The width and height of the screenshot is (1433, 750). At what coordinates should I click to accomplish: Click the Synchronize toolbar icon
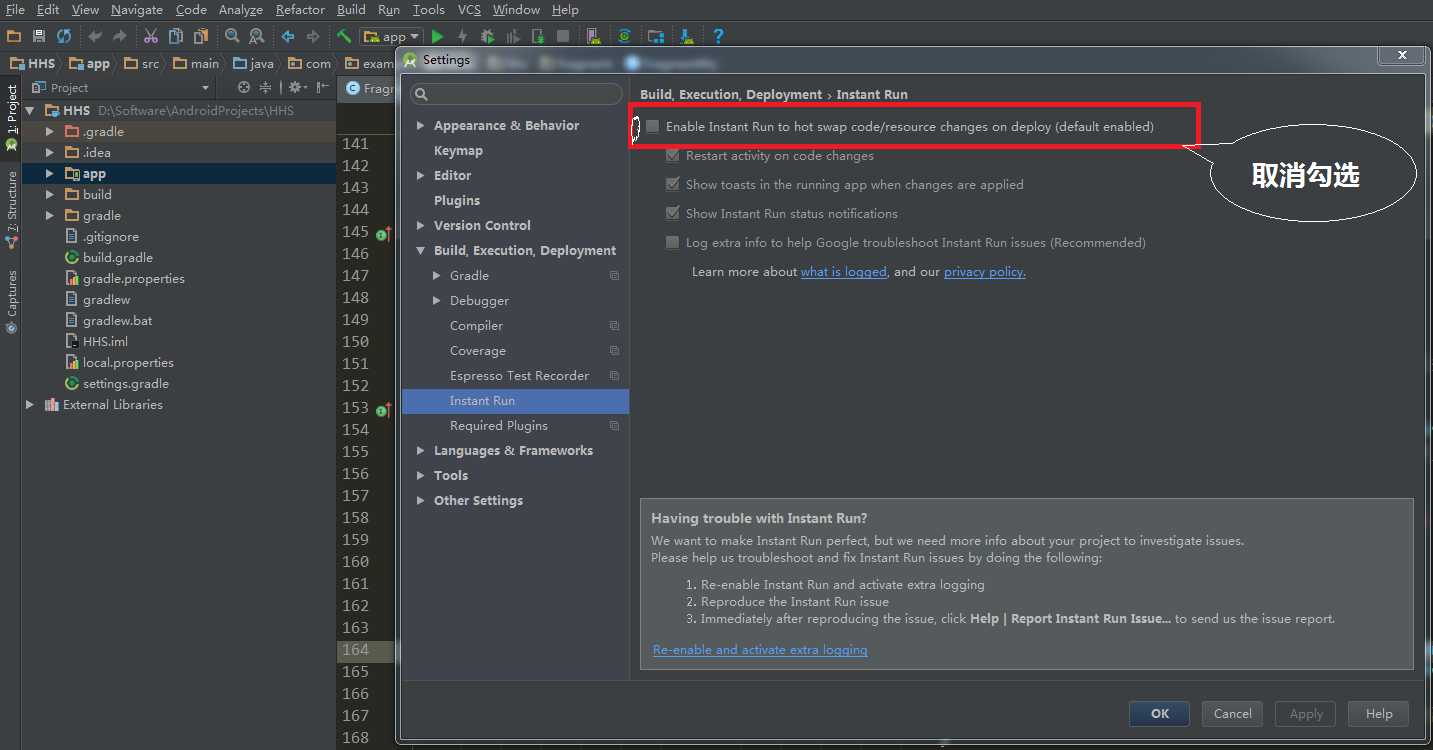pyautogui.click(x=64, y=36)
